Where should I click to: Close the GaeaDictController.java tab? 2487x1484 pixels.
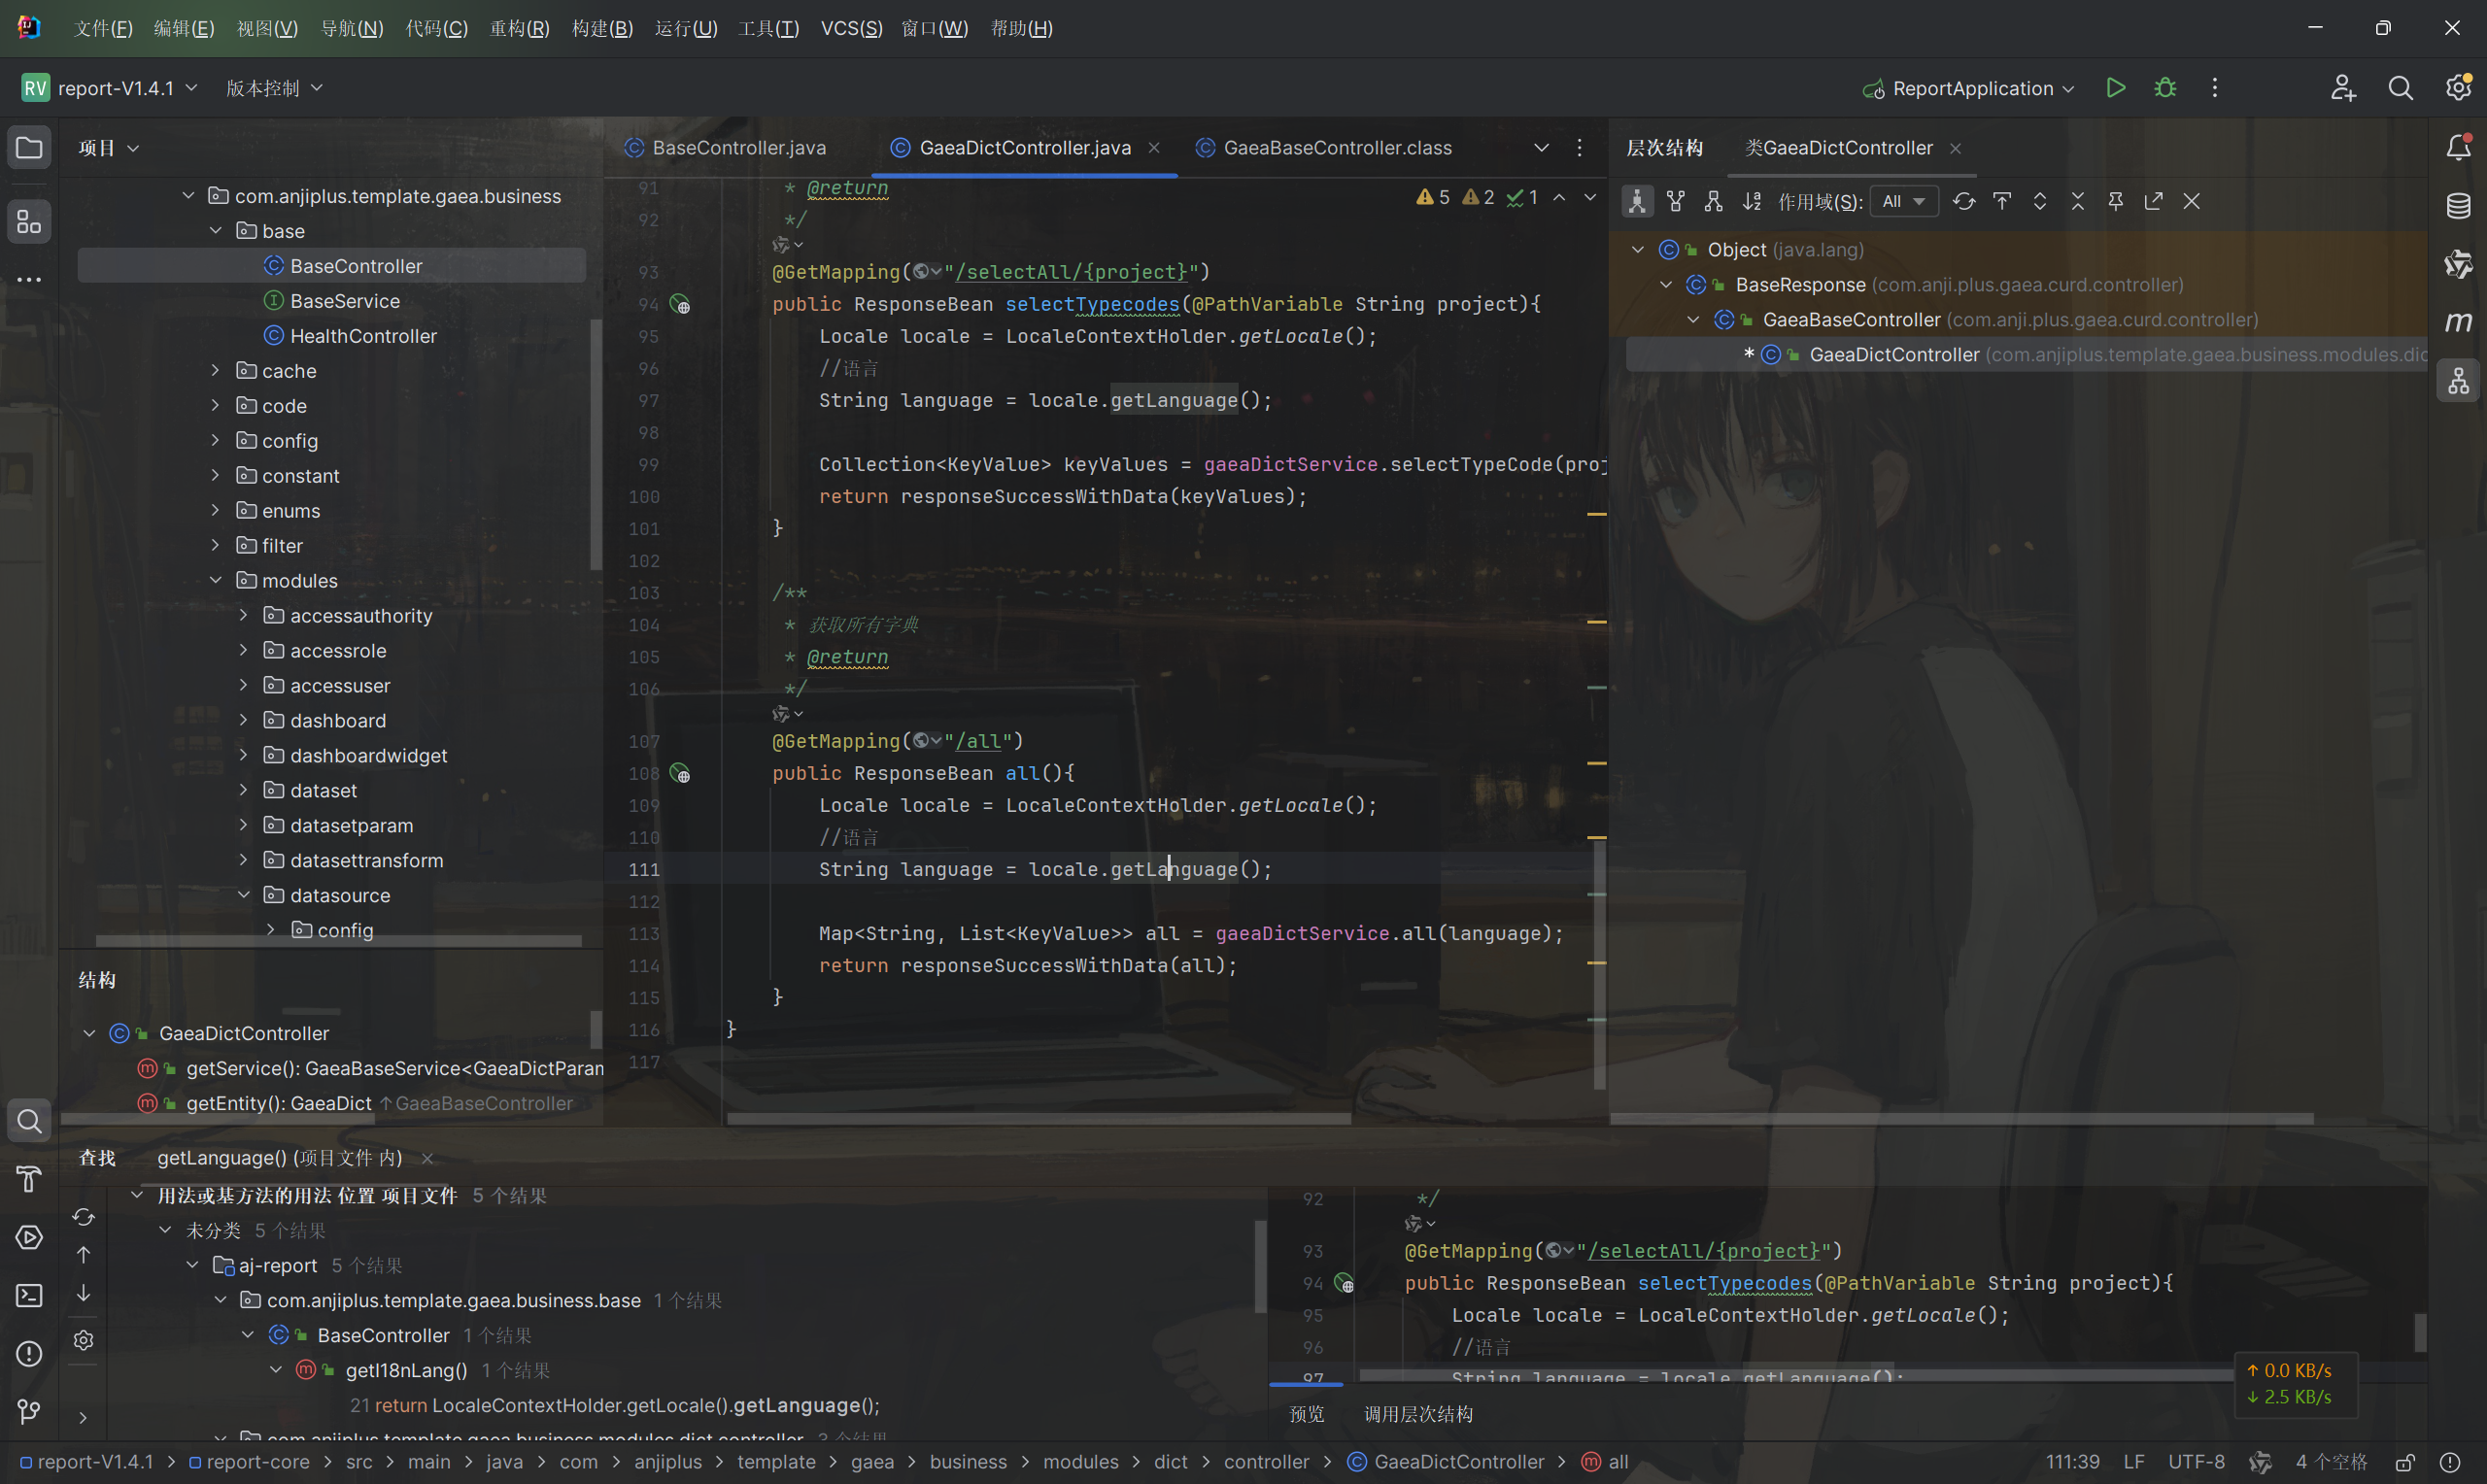pyautogui.click(x=1154, y=148)
